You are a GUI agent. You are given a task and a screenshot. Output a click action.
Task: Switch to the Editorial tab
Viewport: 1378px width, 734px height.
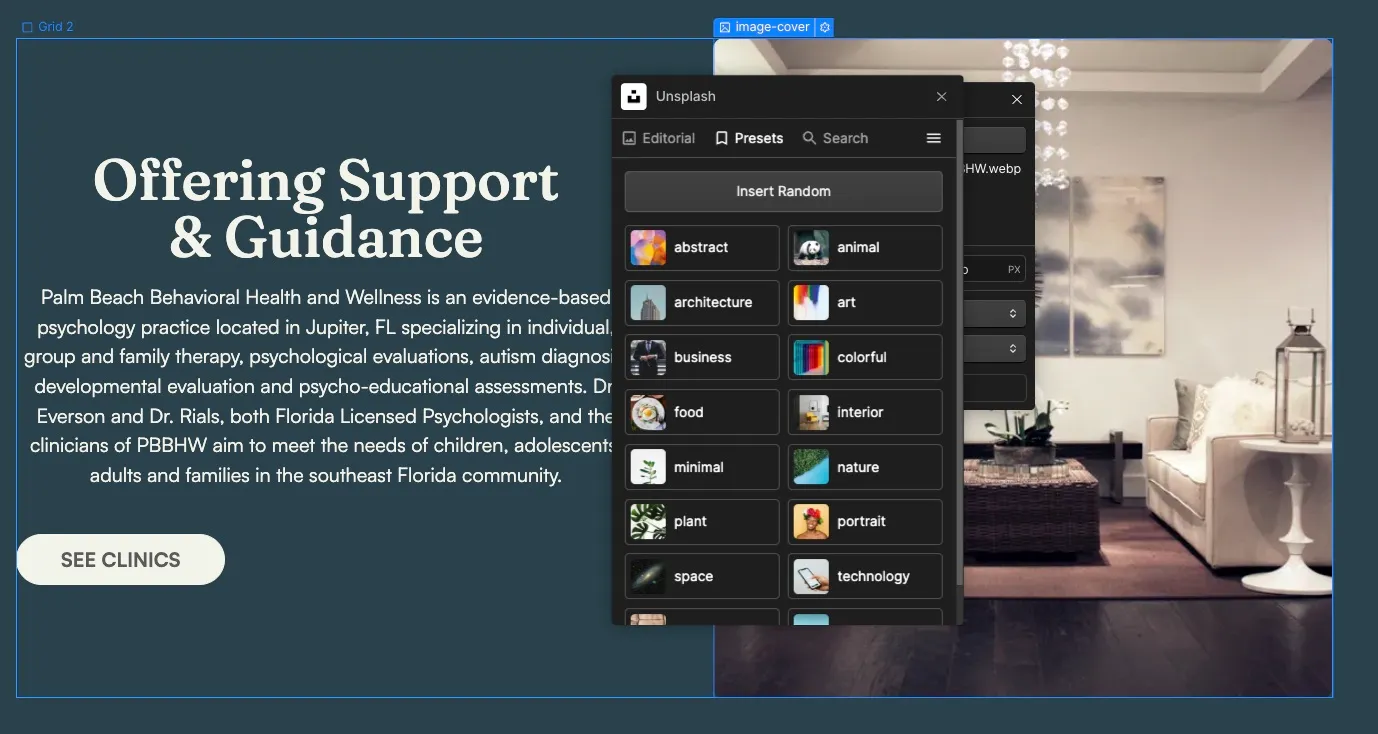point(667,138)
